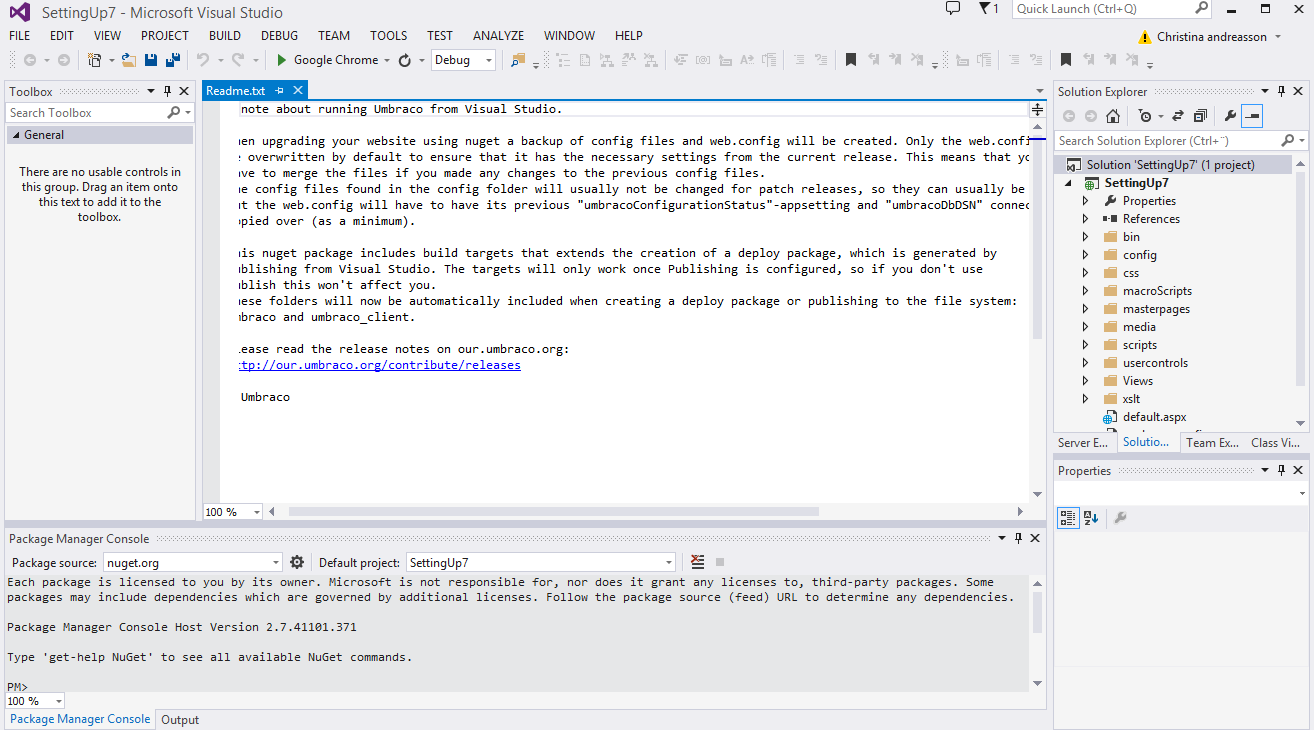Click the Find in Files icon
Viewport: 1314px width, 730px height.
518,60
